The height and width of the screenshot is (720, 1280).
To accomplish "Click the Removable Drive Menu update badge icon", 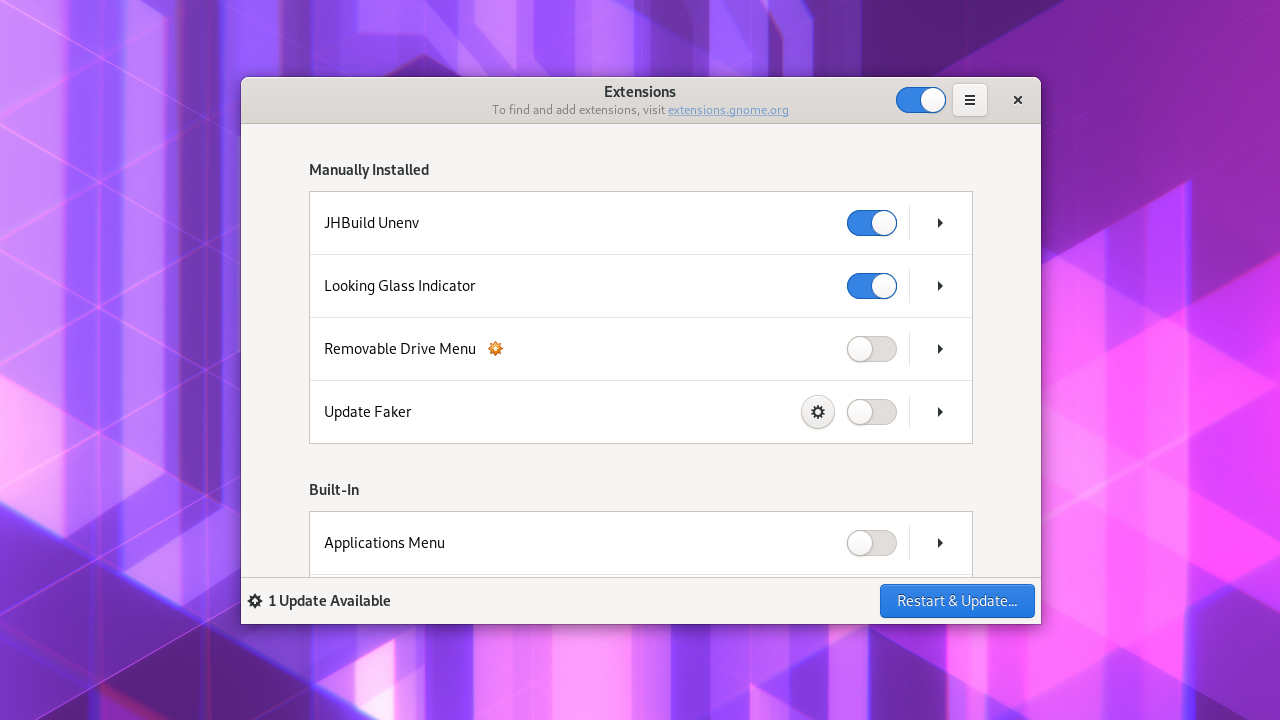I will click(x=495, y=349).
